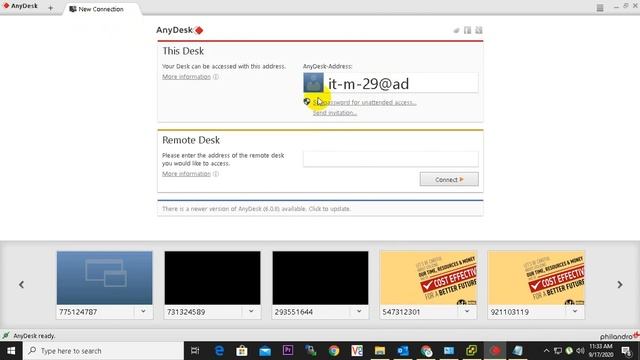
Task: Open Task View from the taskbar
Action: coord(195,351)
